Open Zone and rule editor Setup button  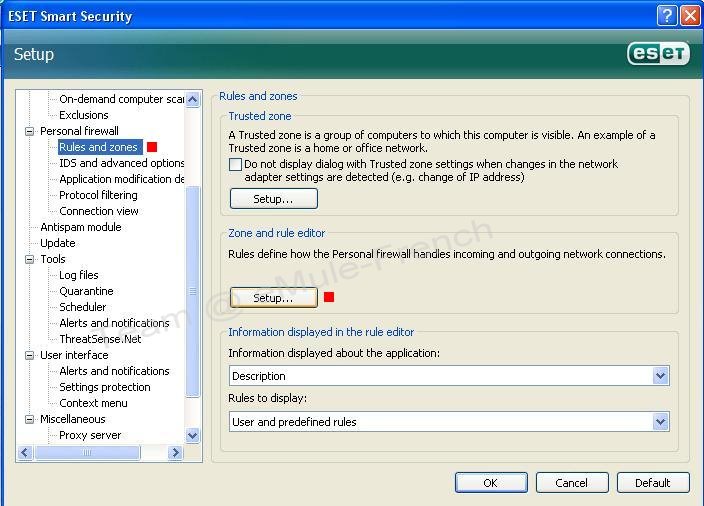click(x=274, y=298)
